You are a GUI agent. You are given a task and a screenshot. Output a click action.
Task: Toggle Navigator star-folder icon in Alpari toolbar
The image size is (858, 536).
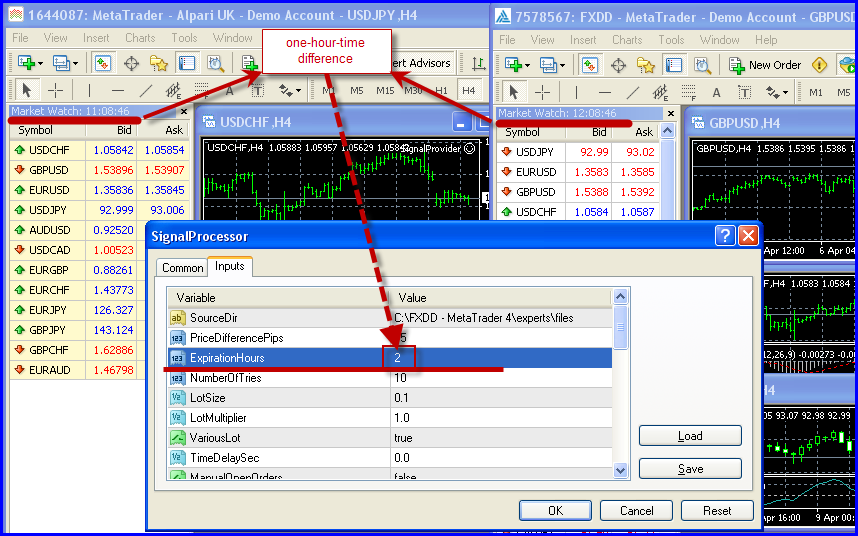tap(159, 63)
